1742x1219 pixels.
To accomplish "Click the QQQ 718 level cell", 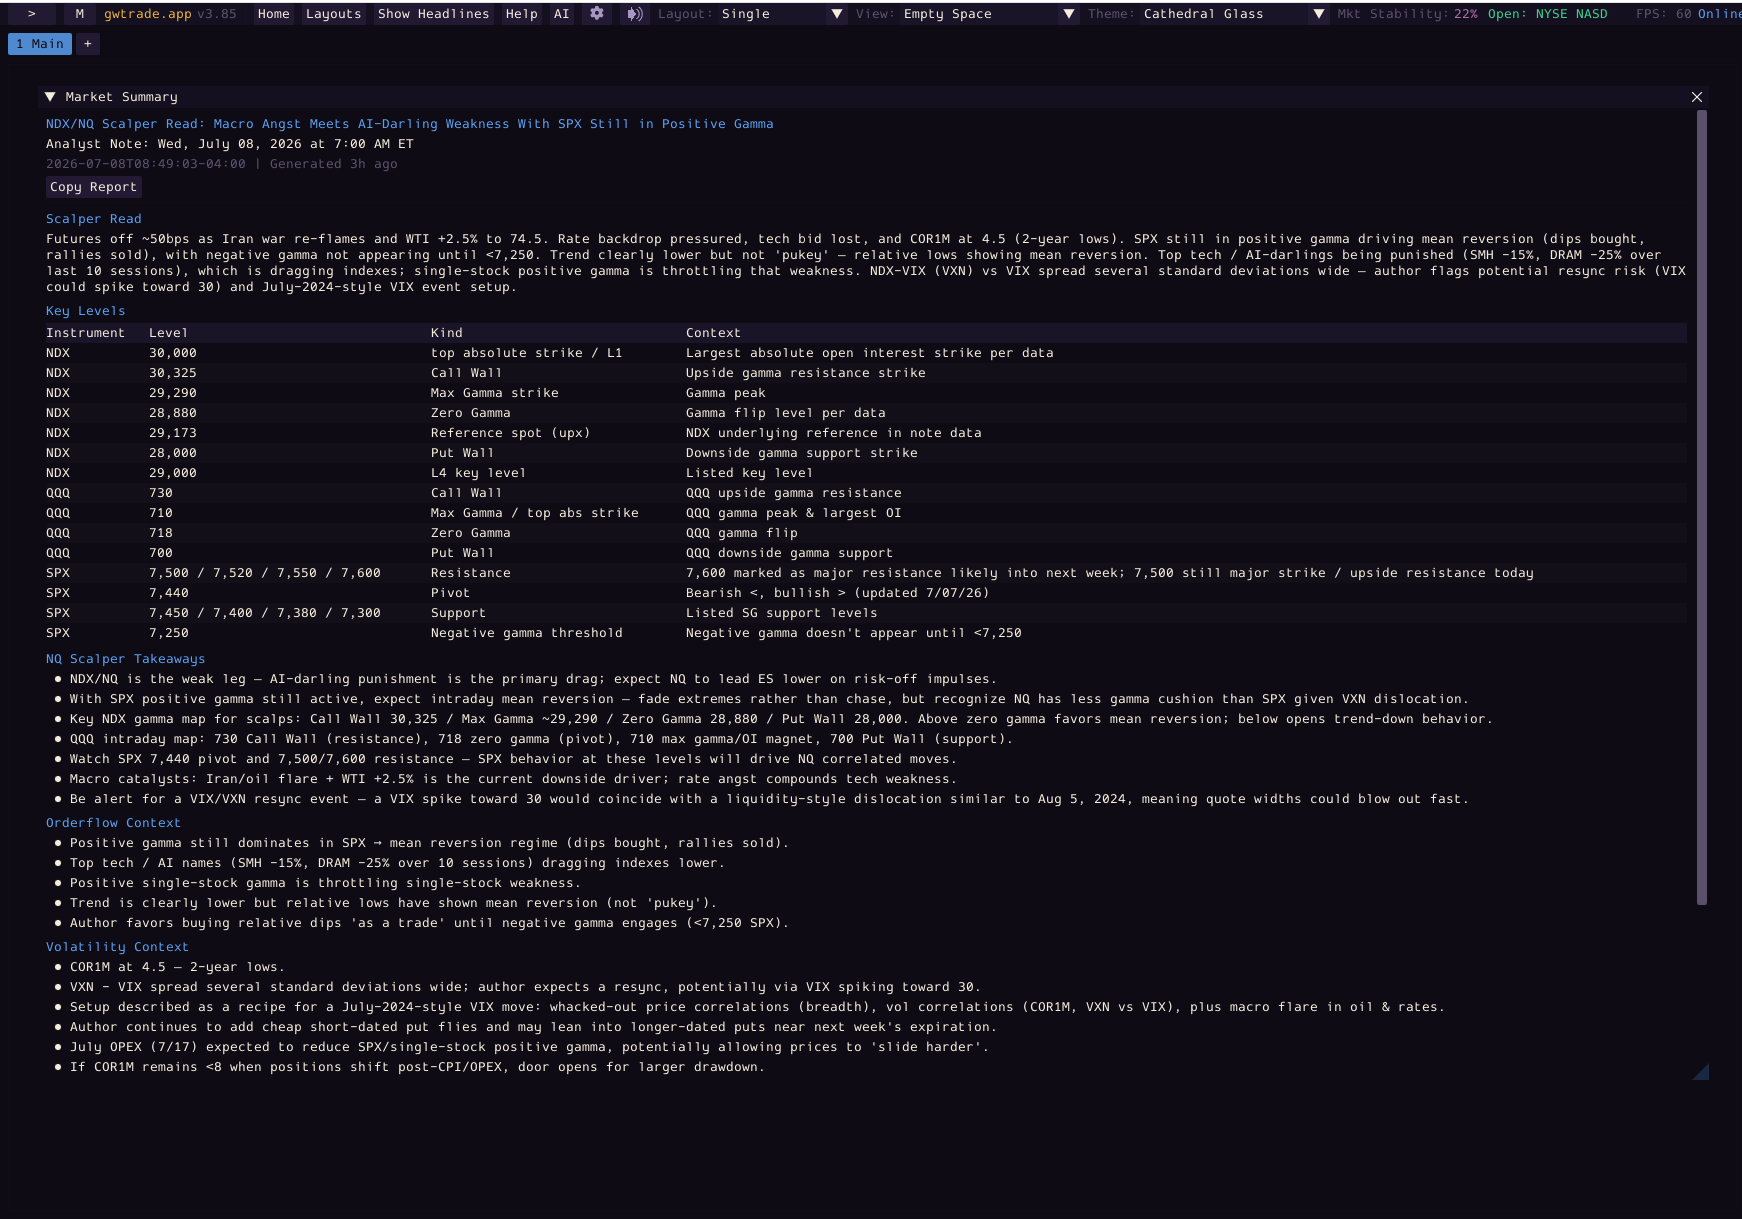I will pos(161,533).
